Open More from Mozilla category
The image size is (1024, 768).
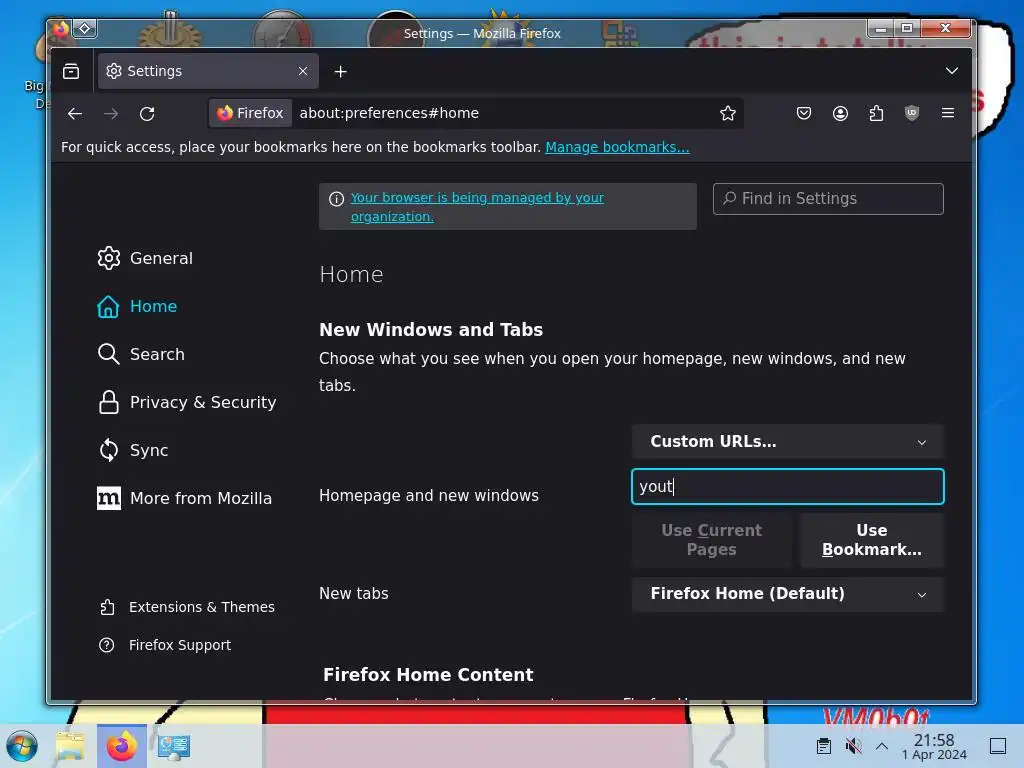tap(184, 498)
